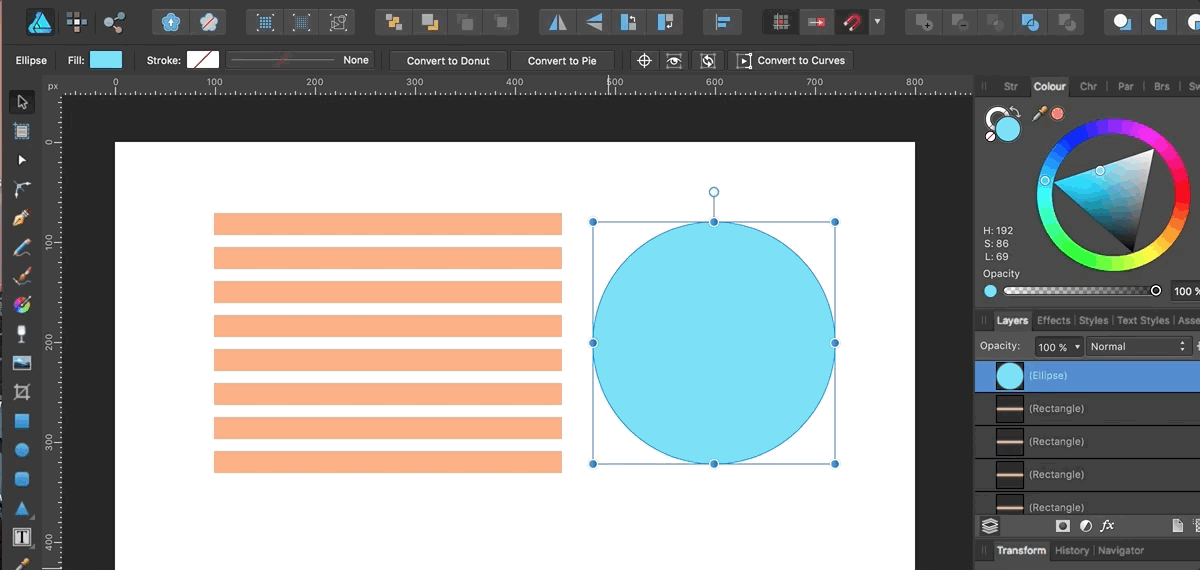Click the Flip Horizontal icon

(x=559, y=21)
